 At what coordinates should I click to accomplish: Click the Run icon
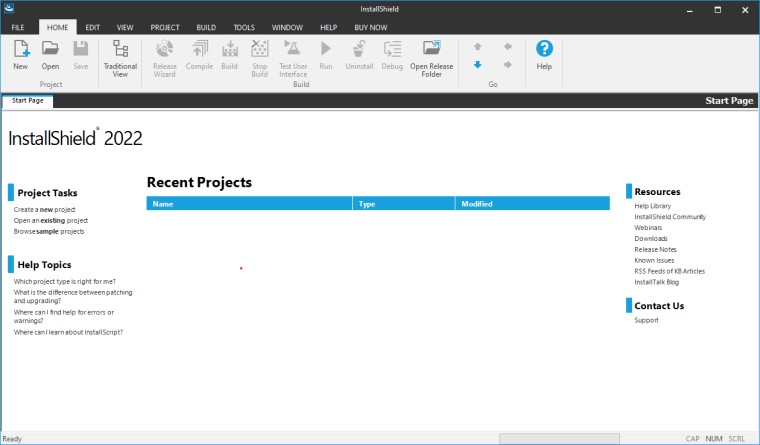[x=326, y=48]
